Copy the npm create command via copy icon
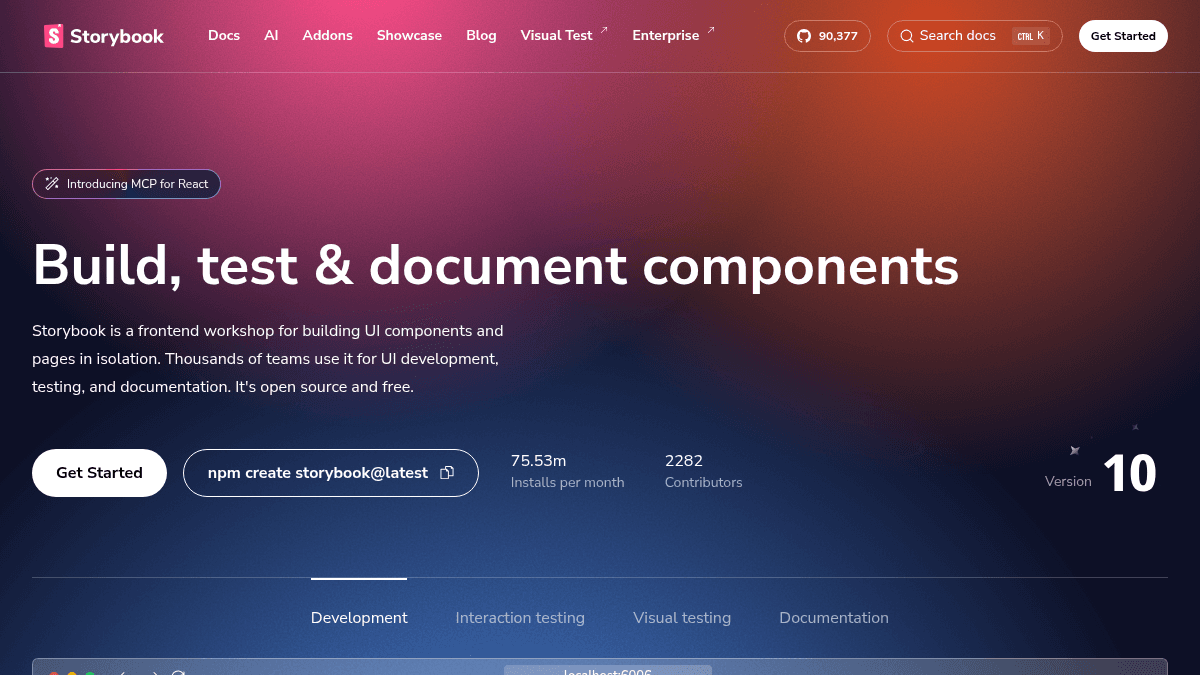 point(447,473)
